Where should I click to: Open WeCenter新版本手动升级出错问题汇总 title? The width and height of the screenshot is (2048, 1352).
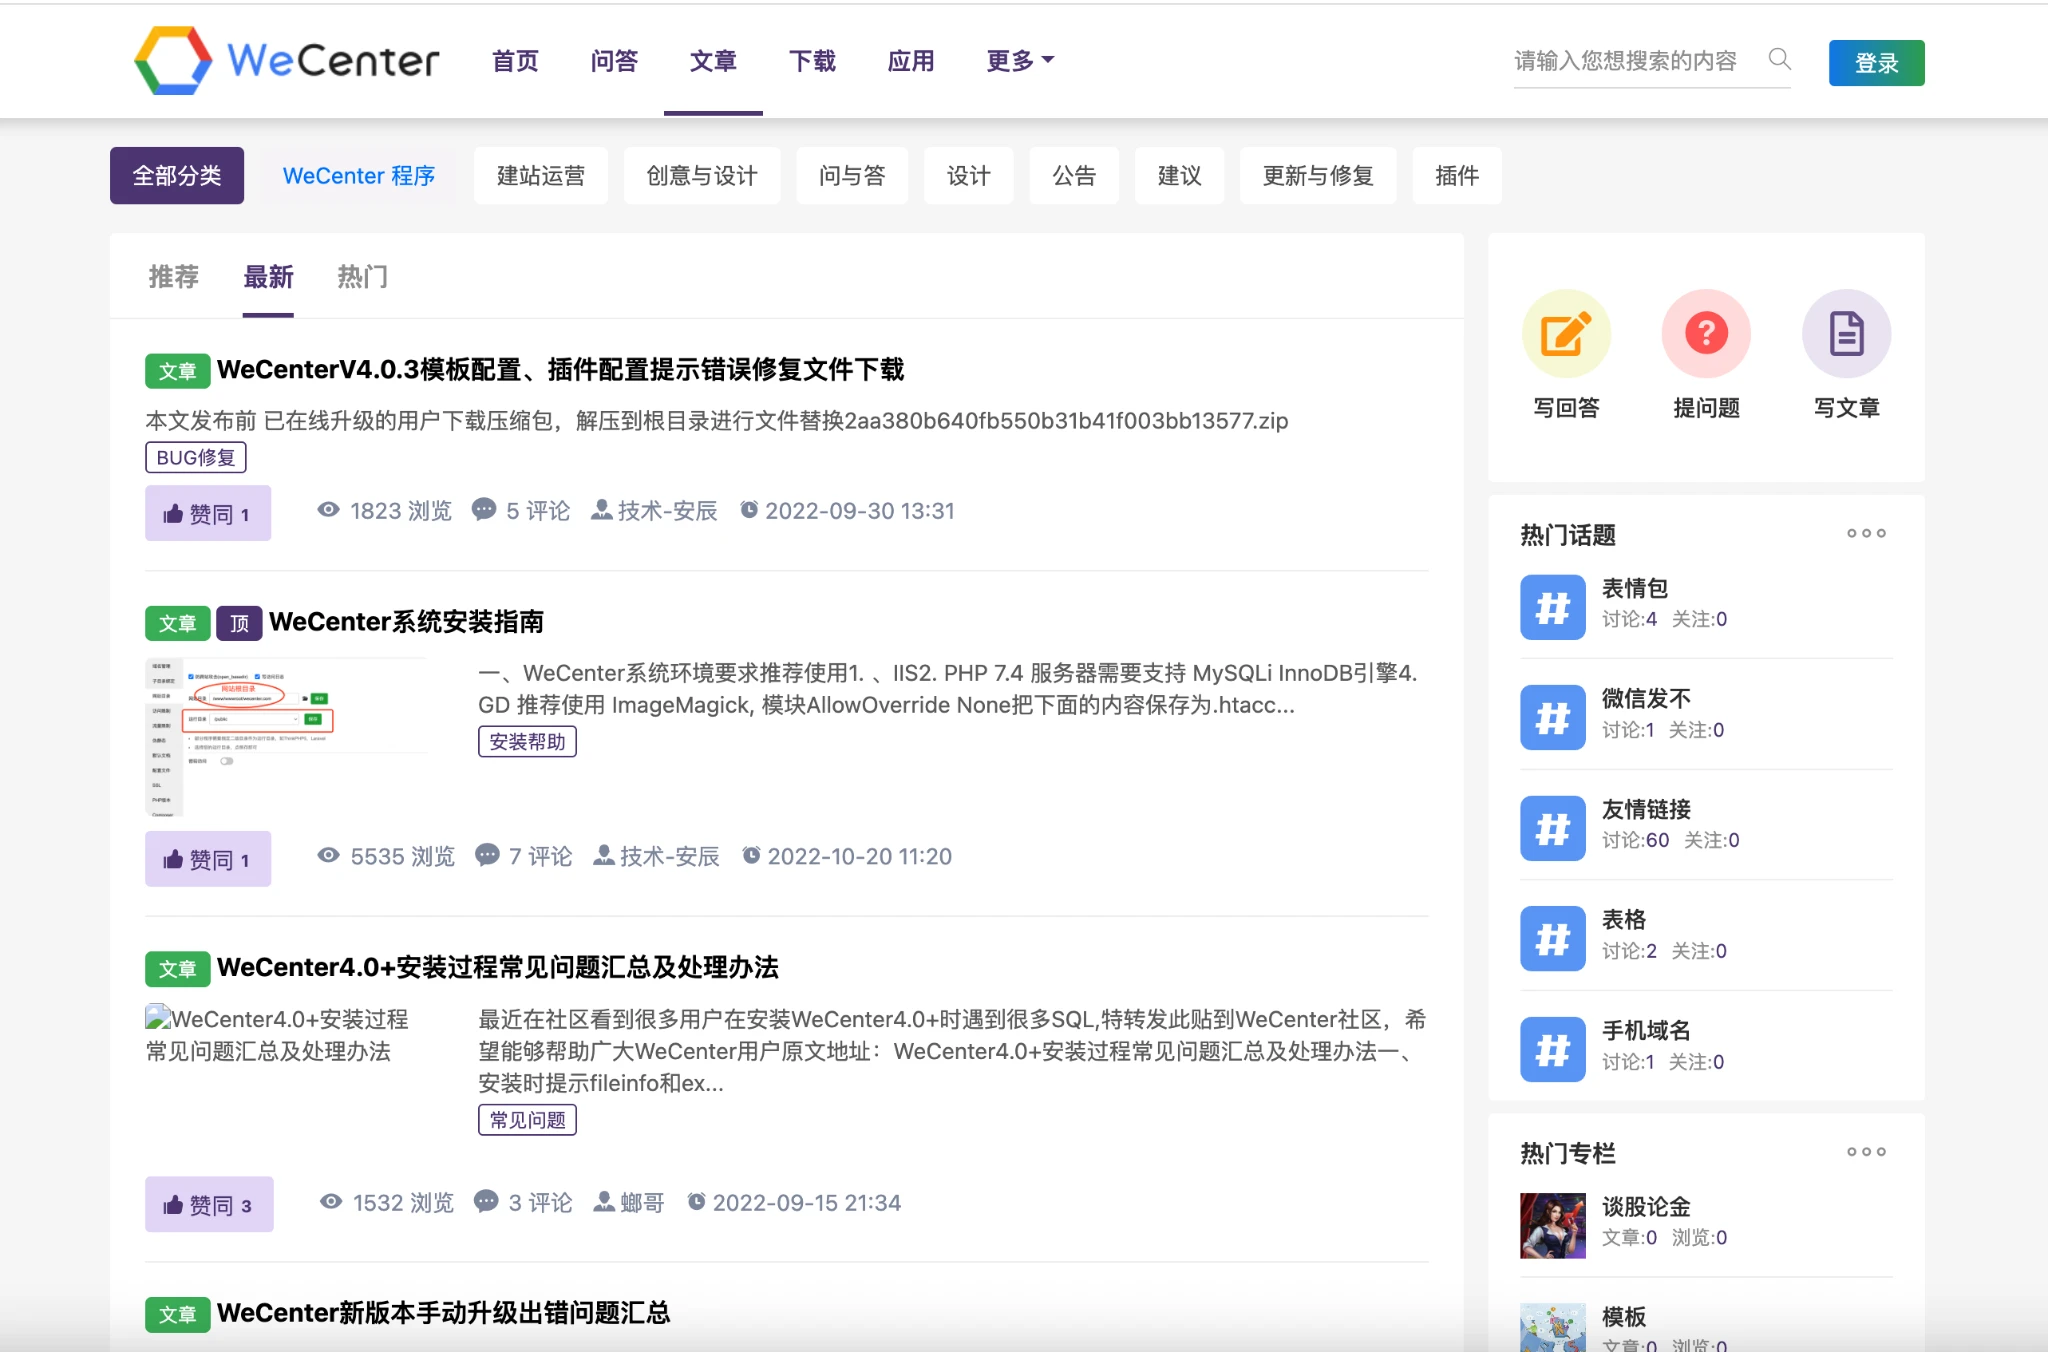(443, 1313)
